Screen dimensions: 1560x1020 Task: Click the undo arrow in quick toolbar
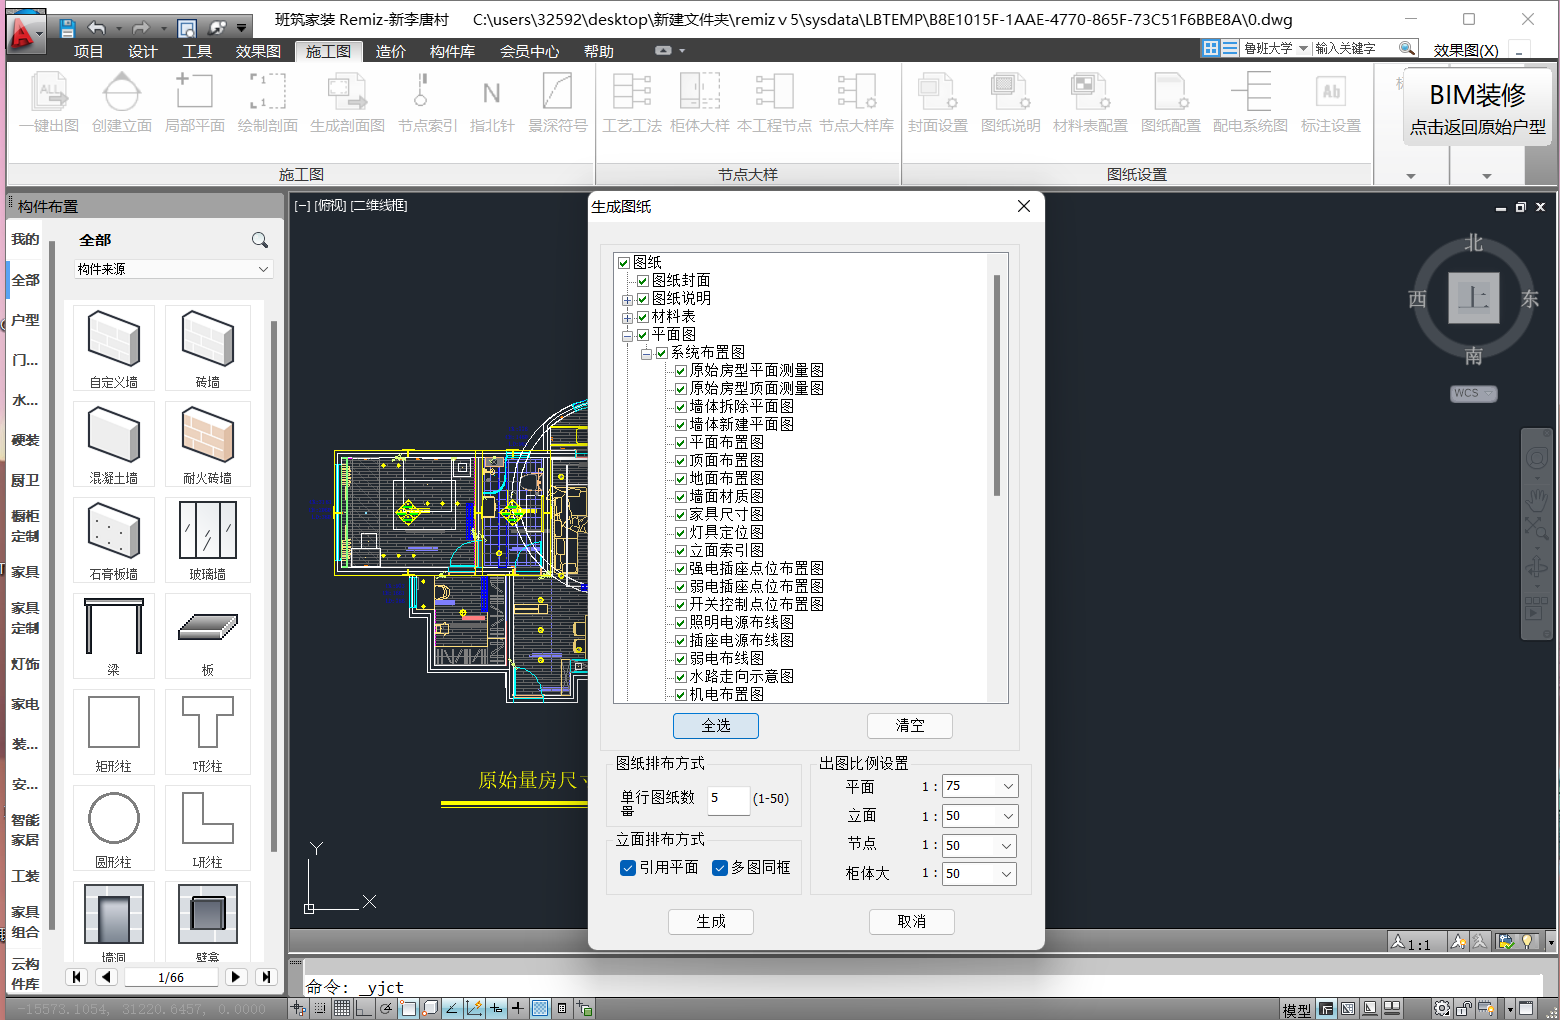tap(97, 28)
